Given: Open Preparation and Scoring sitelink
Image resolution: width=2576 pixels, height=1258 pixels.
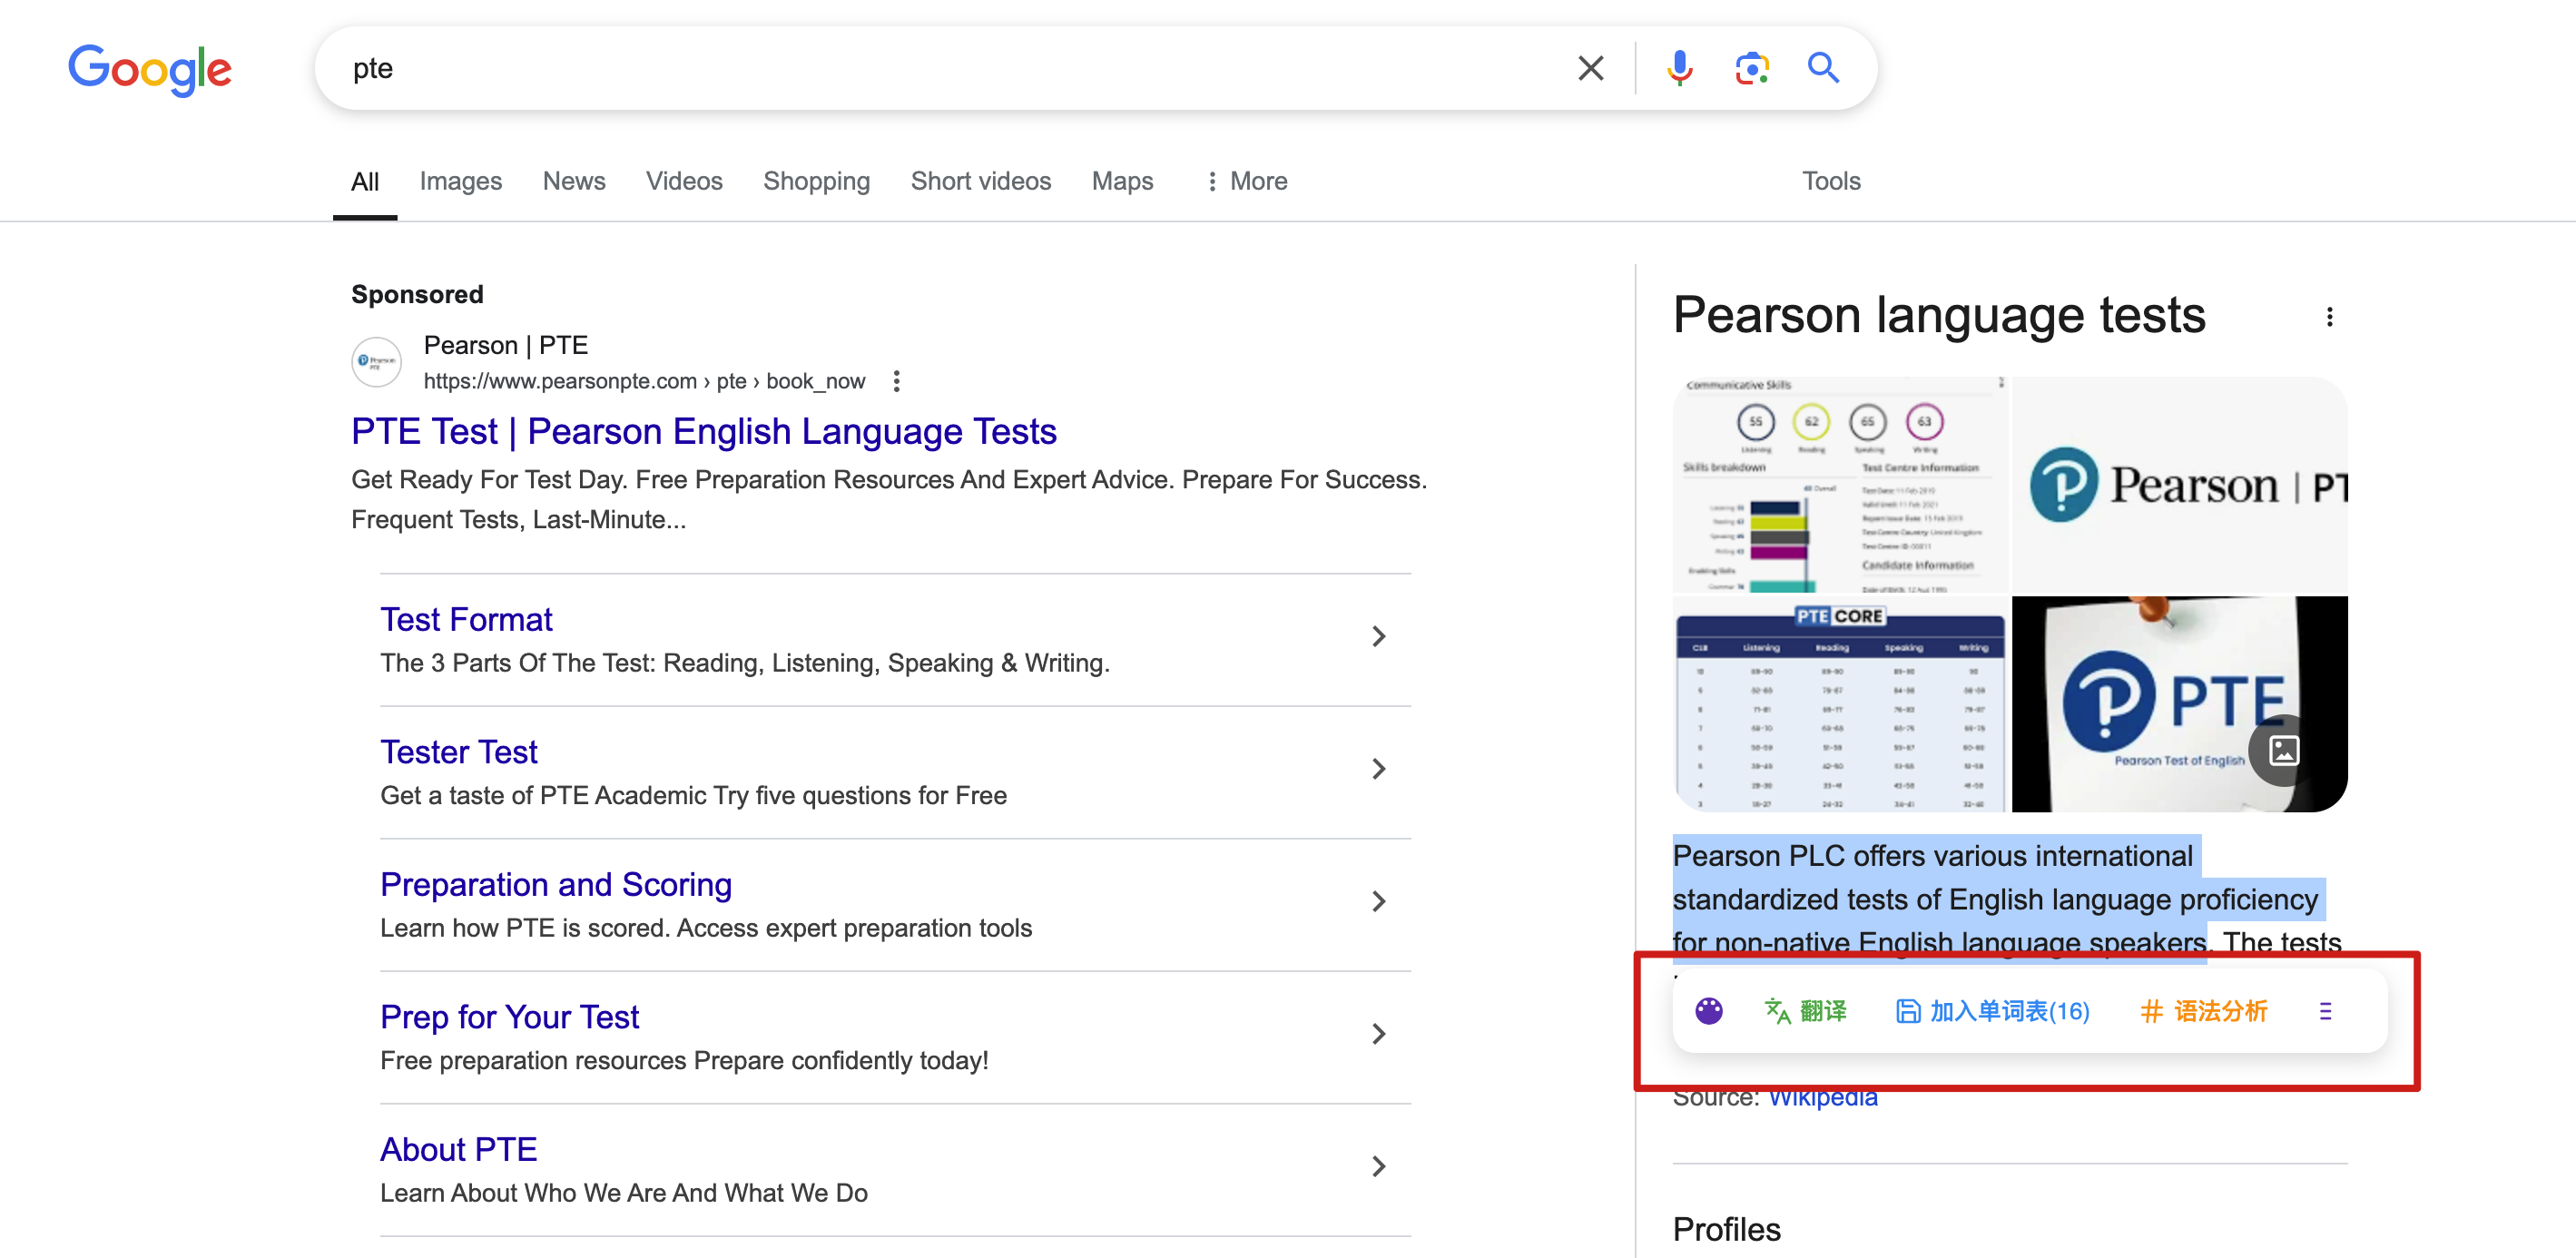Looking at the screenshot, I should point(556,884).
